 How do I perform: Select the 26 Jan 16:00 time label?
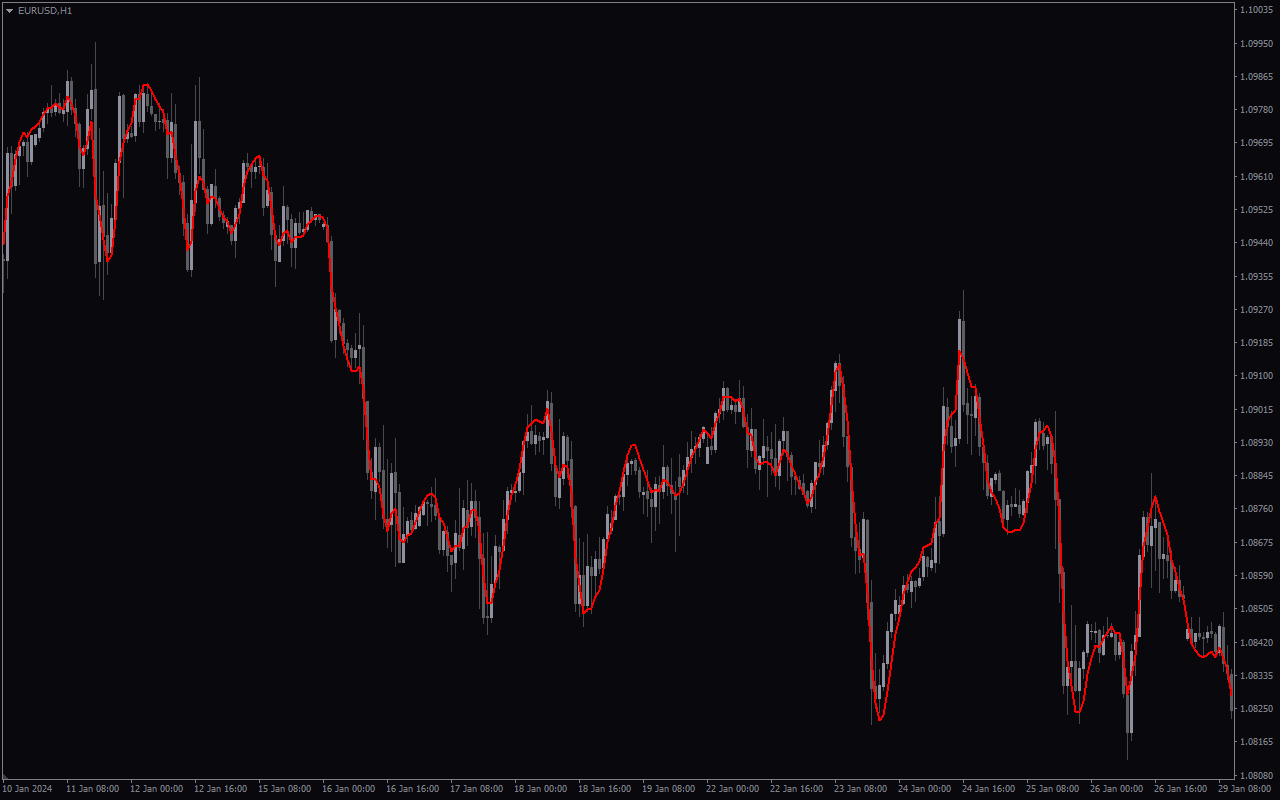[1180, 788]
